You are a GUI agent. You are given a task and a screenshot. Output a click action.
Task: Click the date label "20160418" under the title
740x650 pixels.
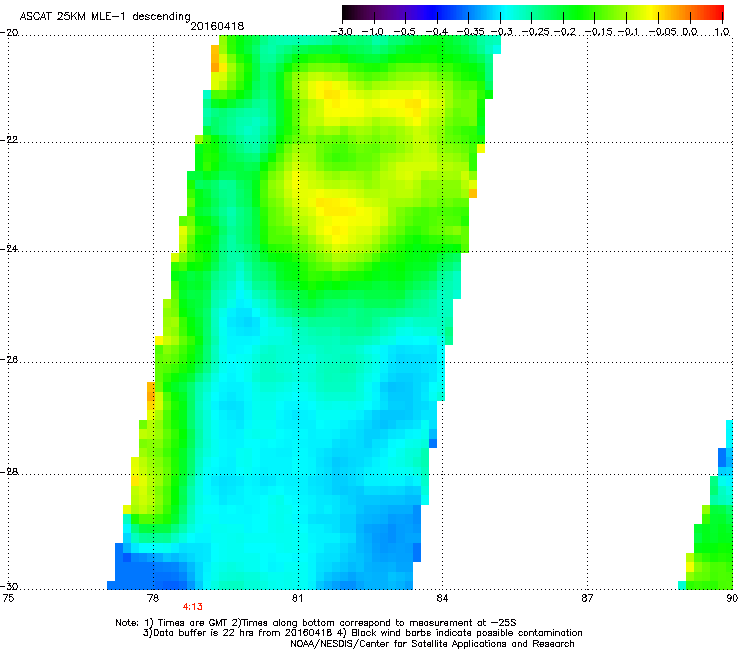coord(217,26)
